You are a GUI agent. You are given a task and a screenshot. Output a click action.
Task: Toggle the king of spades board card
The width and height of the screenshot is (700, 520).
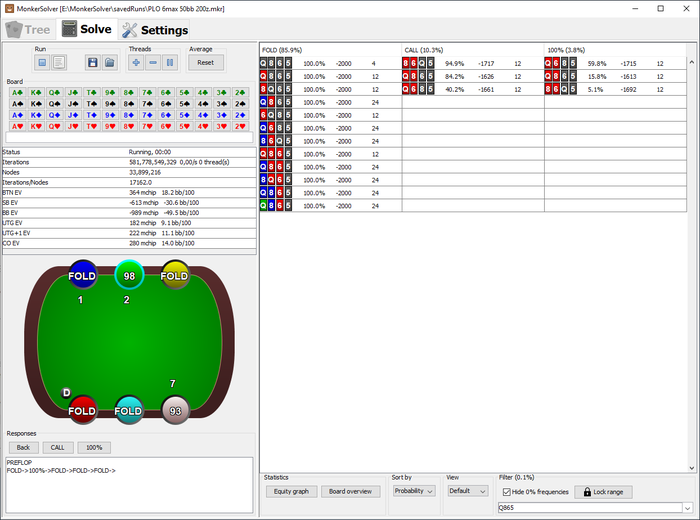[x=36, y=104]
